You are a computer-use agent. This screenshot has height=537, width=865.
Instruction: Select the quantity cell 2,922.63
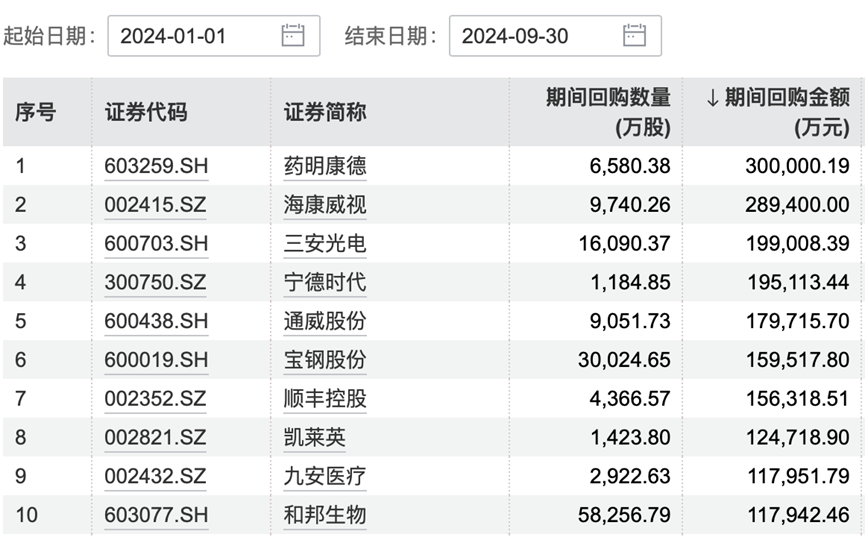(630, 476)
